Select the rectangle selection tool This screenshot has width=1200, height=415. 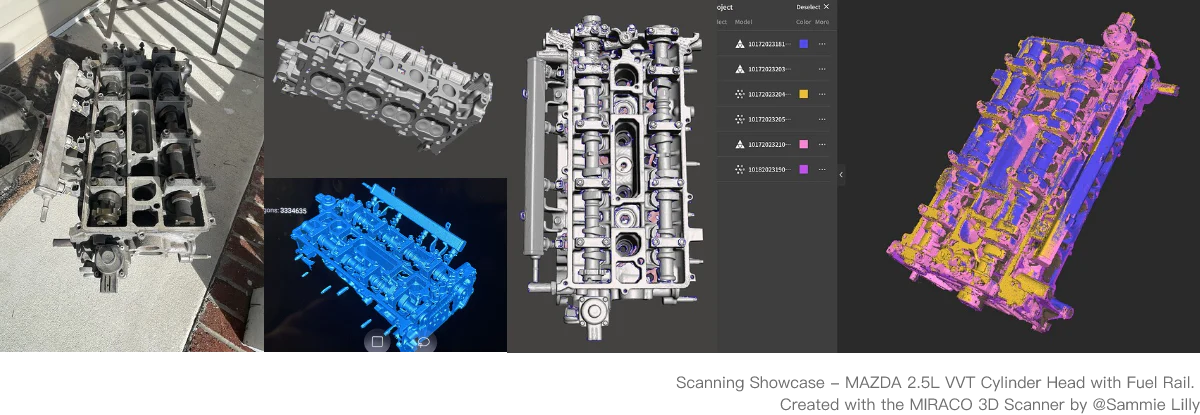377,341
